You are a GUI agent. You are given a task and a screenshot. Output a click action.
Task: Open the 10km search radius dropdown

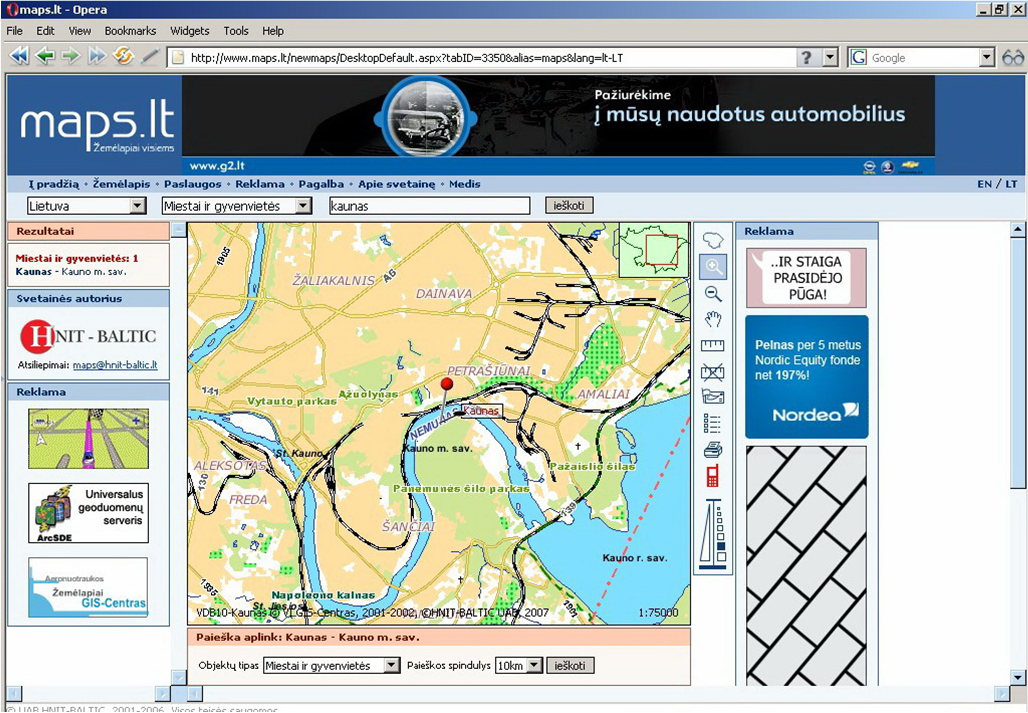[x=519, y=666]
